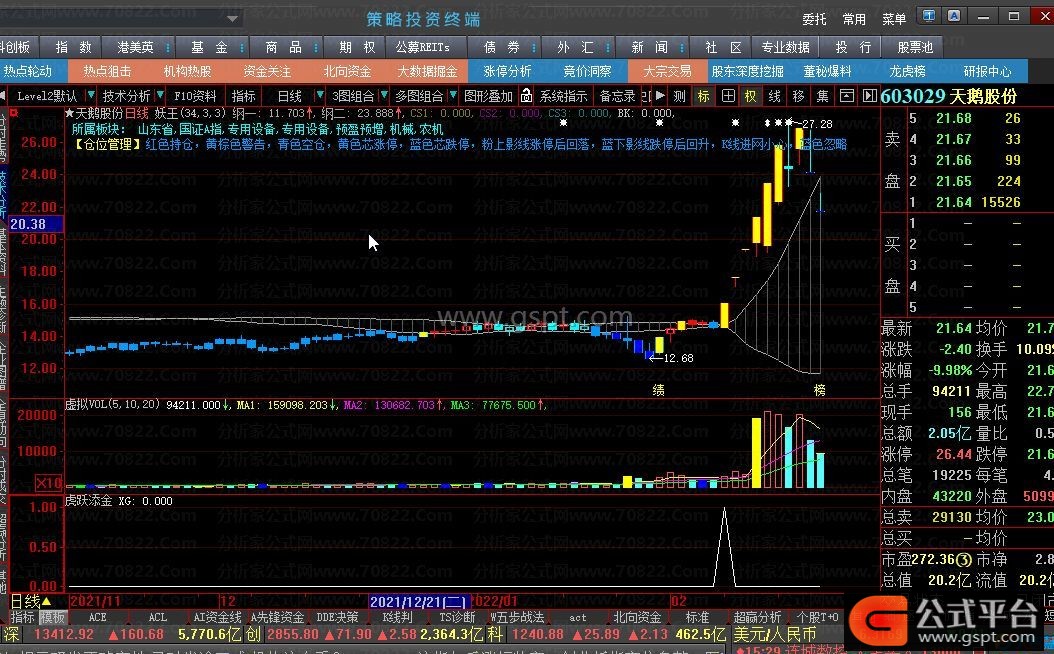Image resolution: width=1054 pixels, height=654 pixels.
Task: Click the small red square at chart corner
Action: point(13,113)
